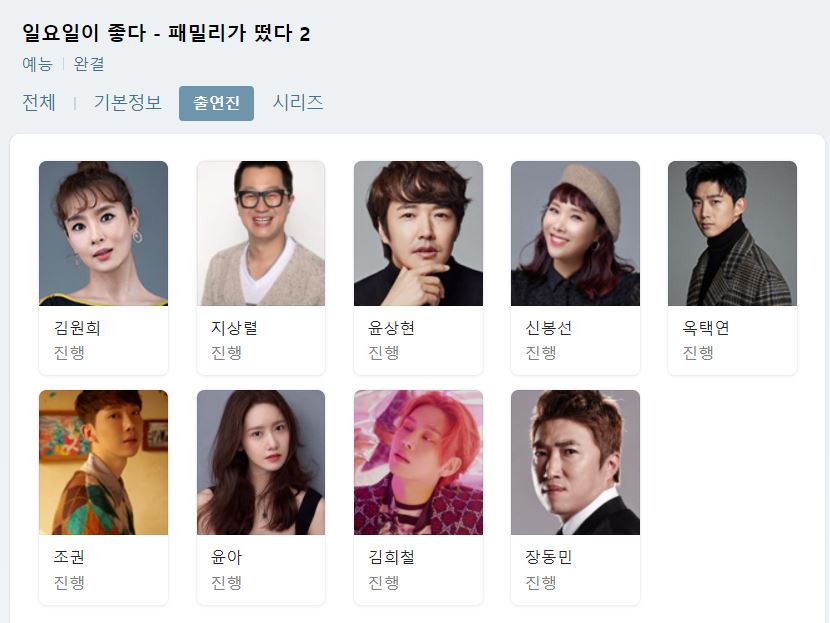Switch to the 기본정보 tab

[x=128, y=103]
